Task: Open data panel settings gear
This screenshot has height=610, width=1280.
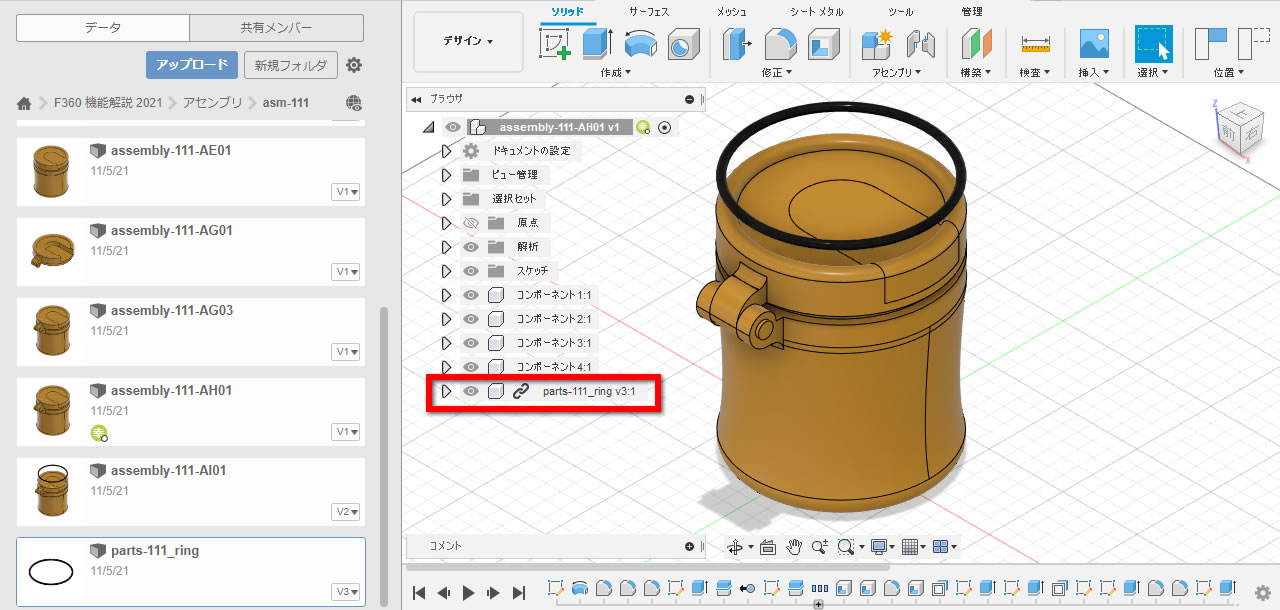Action: tap(354, 66)
